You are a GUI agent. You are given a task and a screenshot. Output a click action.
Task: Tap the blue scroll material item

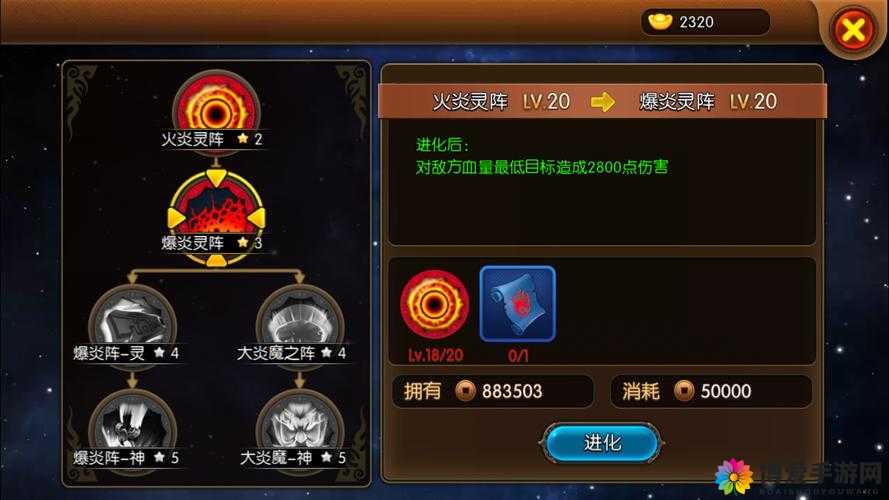pyautogui.click(x=518, y=304)
